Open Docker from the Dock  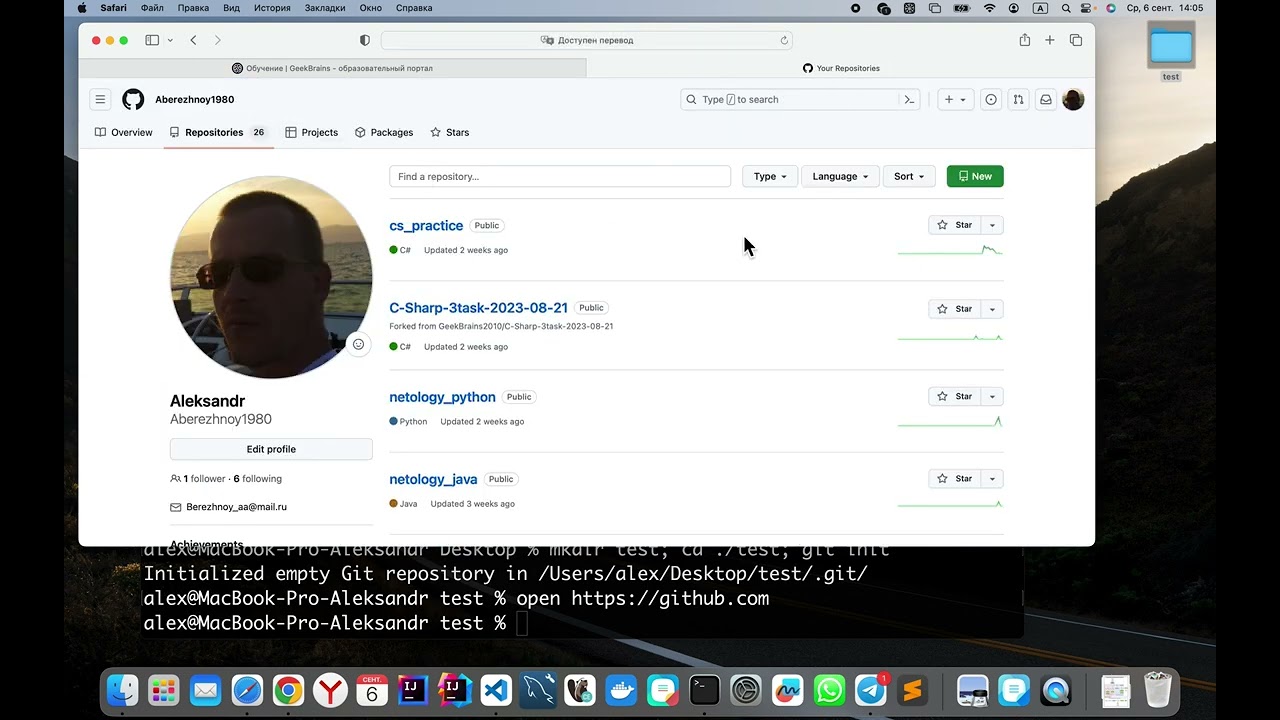pyautogui.click(x=621, y=690)
